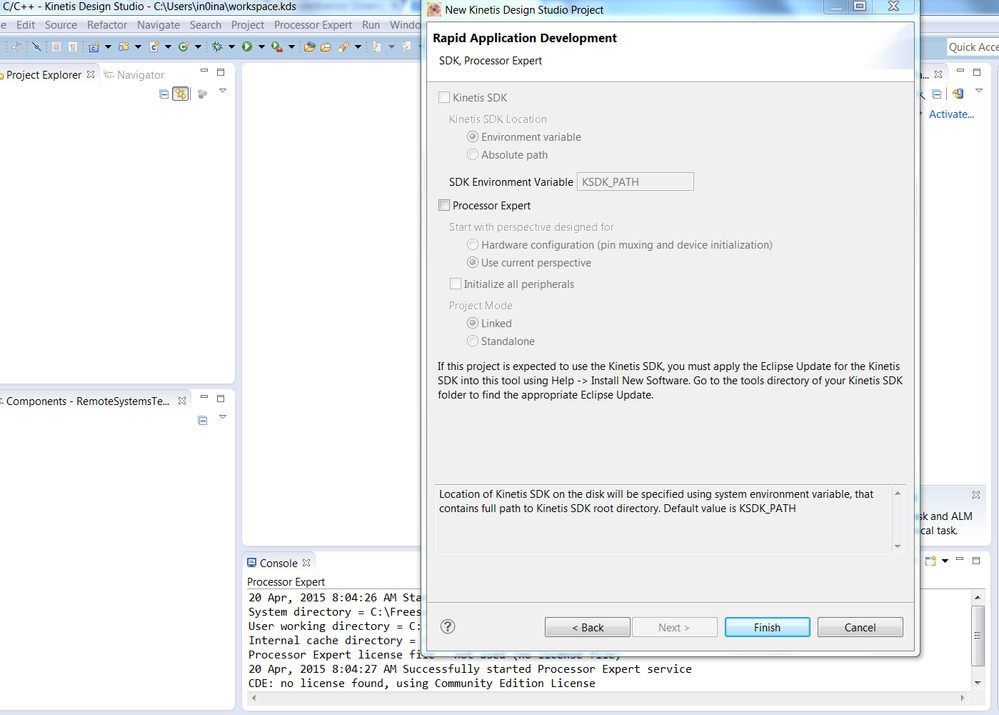Click the Finish button
The height and width of the screenshot is (715, 999).
[767, 627]
